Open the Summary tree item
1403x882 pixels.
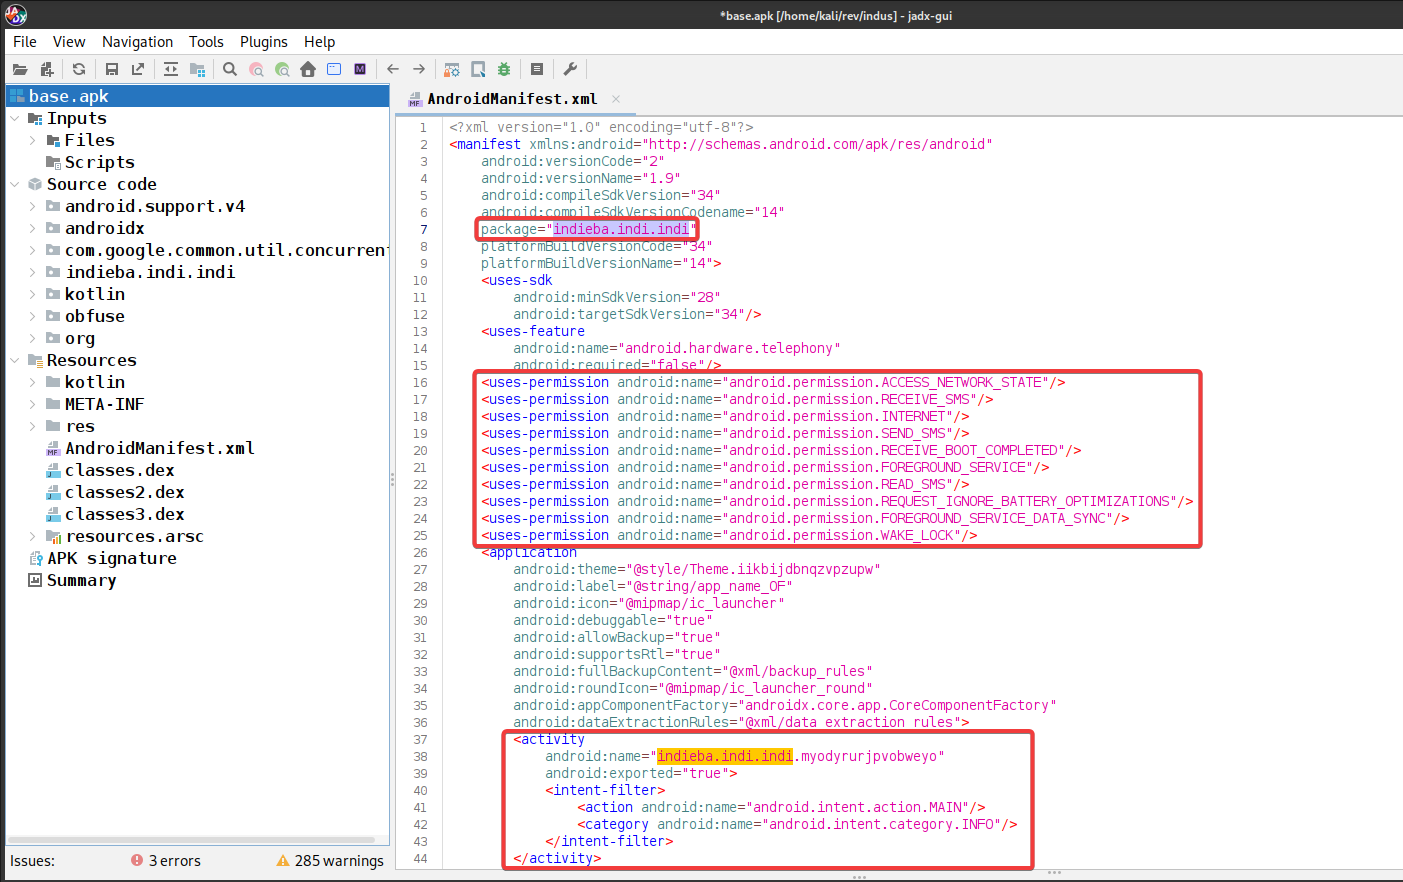82,580
